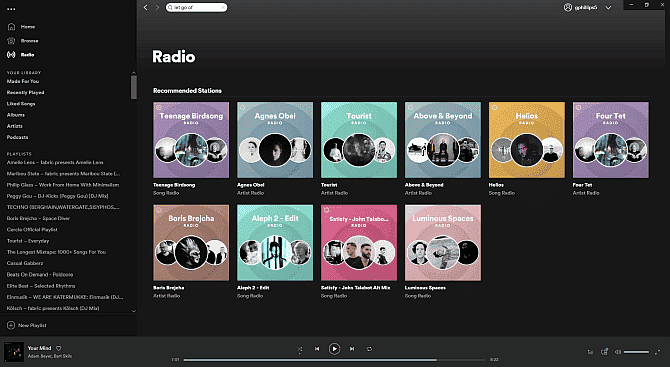Open Elite Beat – Selected Rhythms playlist
Viewport: 670px width, 367px height.
(x=41, y=286)
